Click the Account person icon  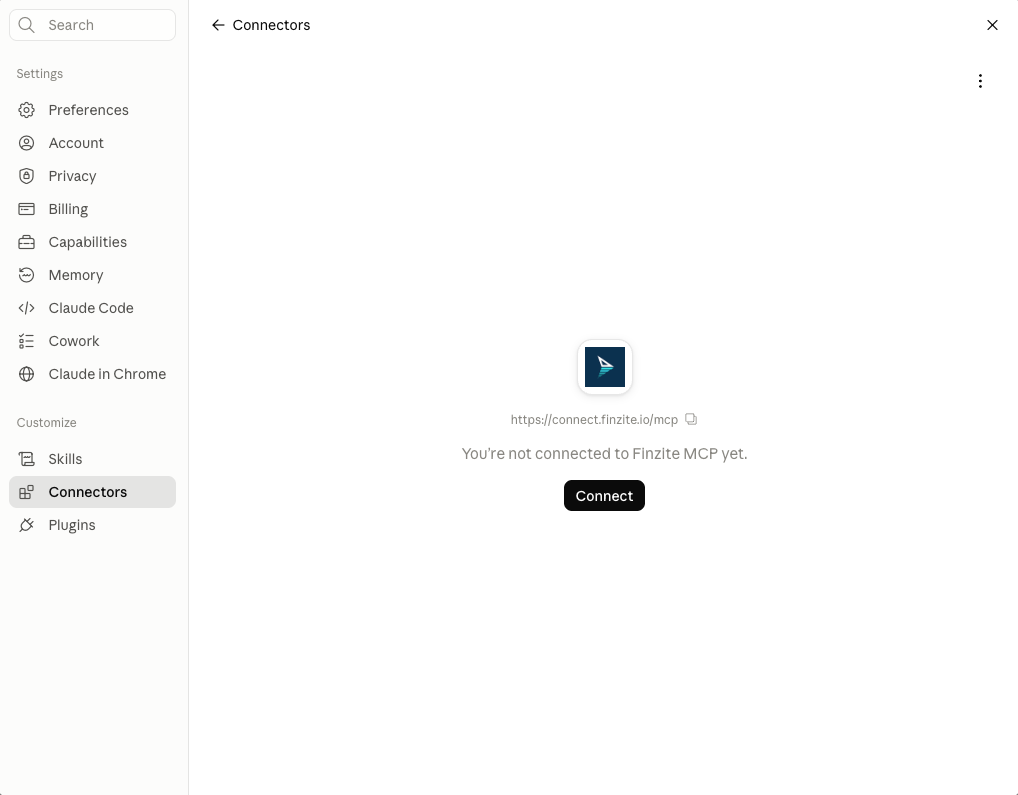(27, 143)
